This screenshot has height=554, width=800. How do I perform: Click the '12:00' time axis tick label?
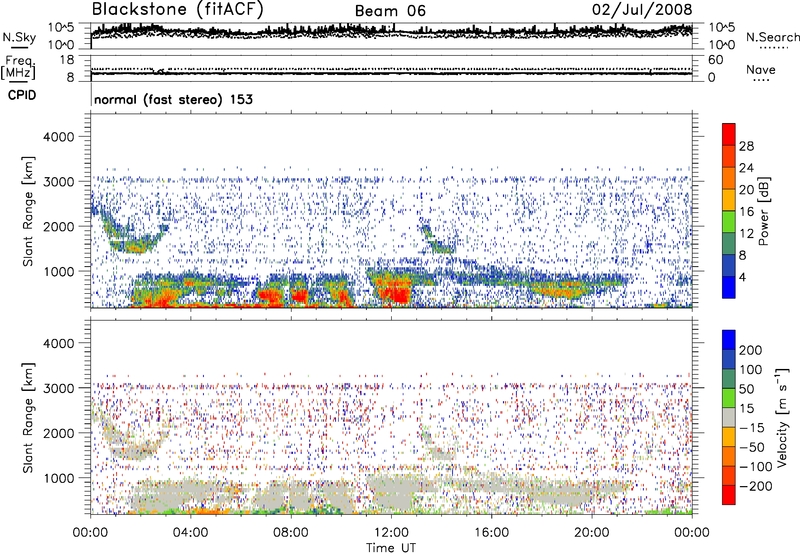pyautogui.click(x=391, y=533)
